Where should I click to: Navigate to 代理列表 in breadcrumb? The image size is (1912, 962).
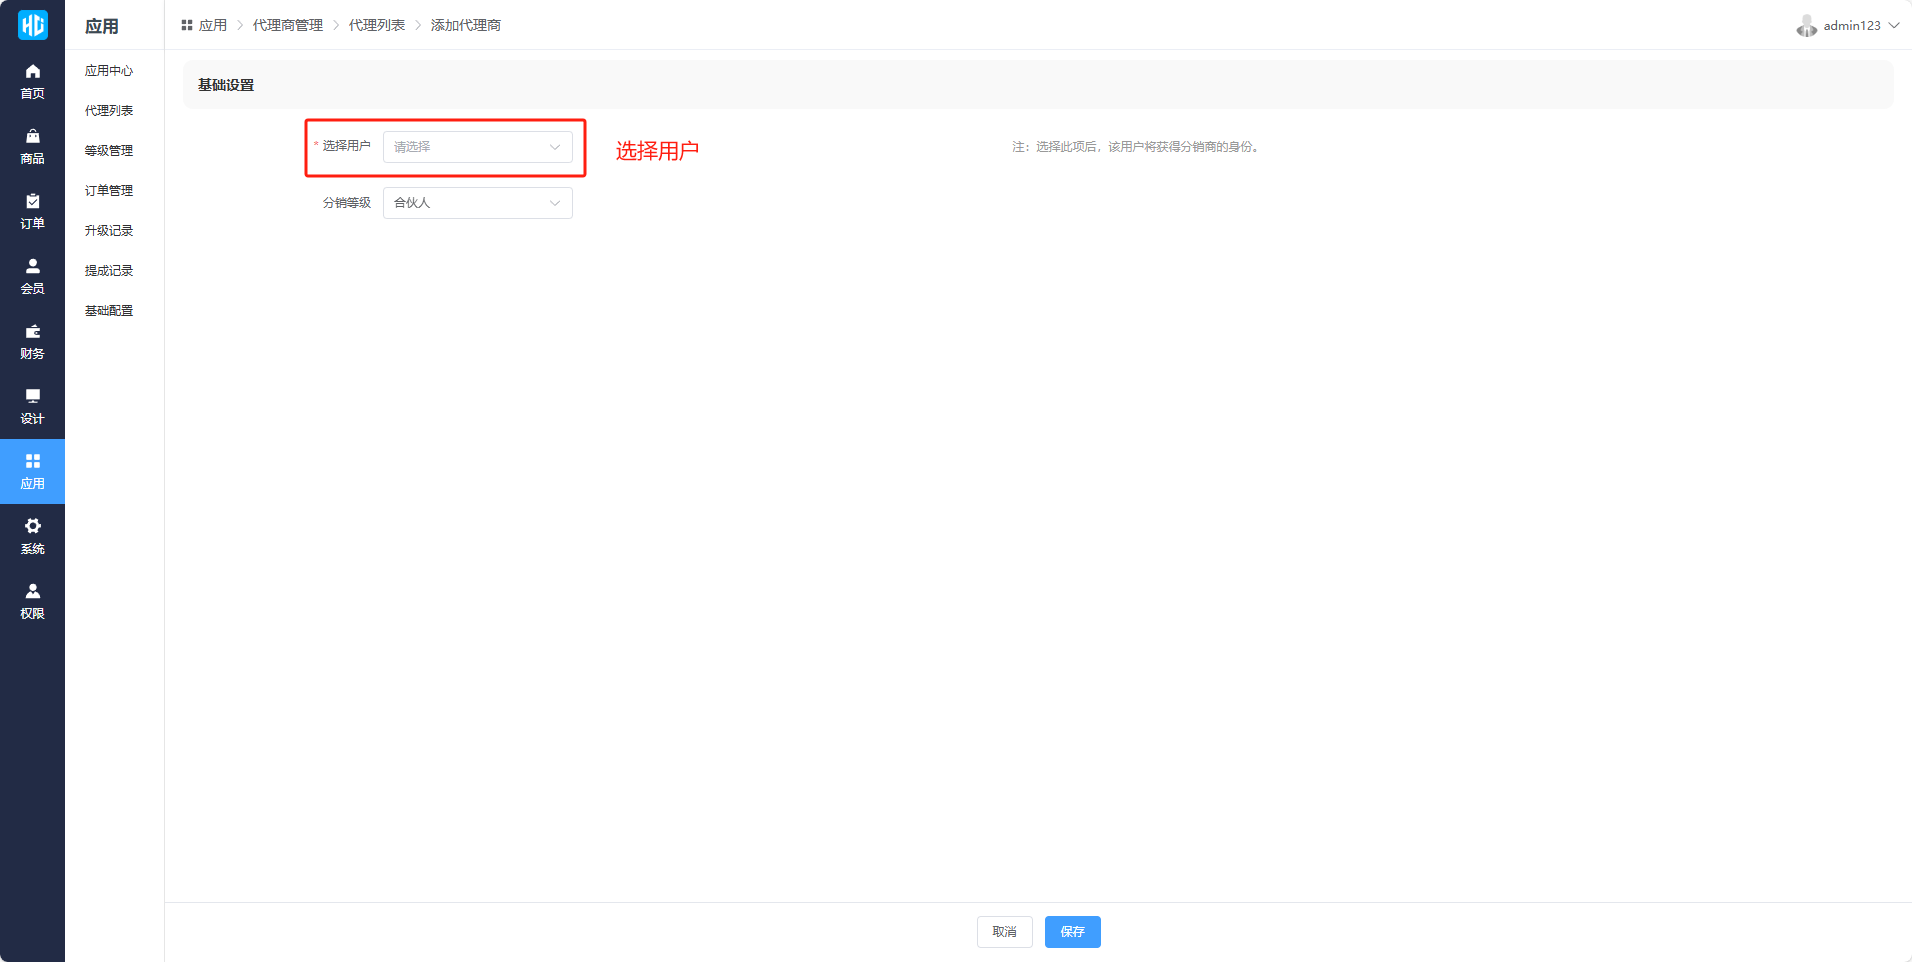coord(376,25)
